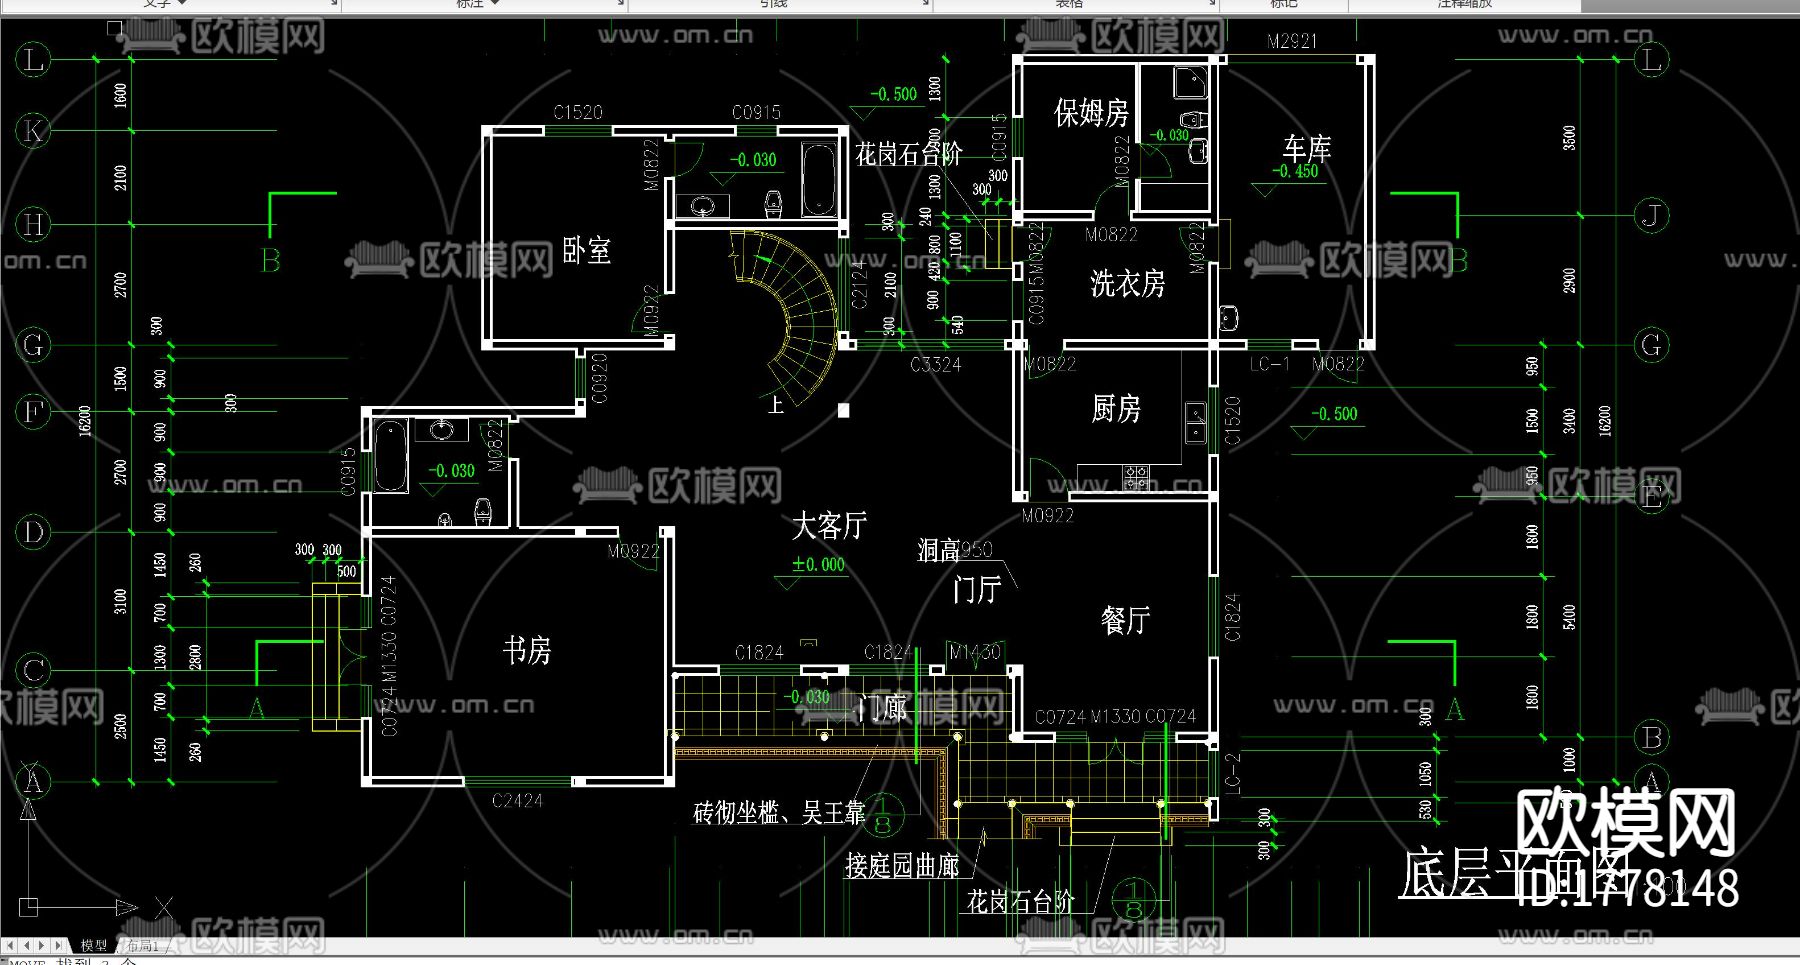Click the K axis bubble
The width and height of the screenshot is (1800, 965).
pos(34,130)
